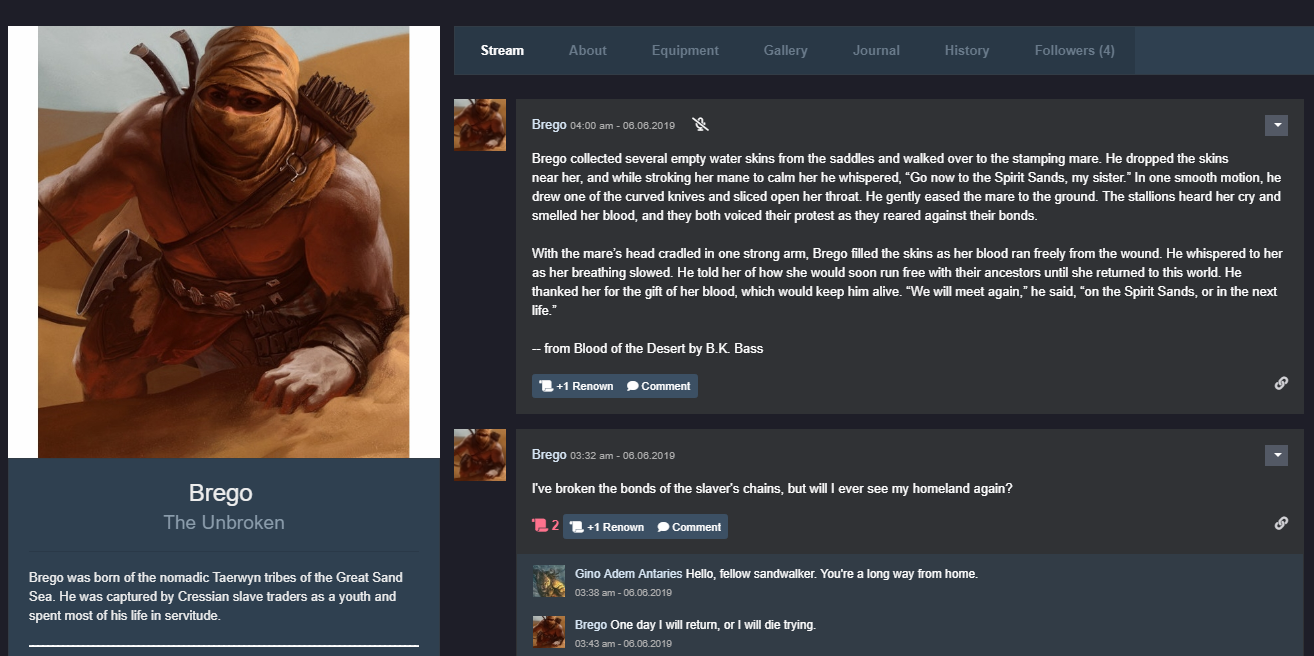1314x656 pixels.
Task: Click Brego's small avatar in comment reply
Action: pyautogui.click(x=549, y=631)
